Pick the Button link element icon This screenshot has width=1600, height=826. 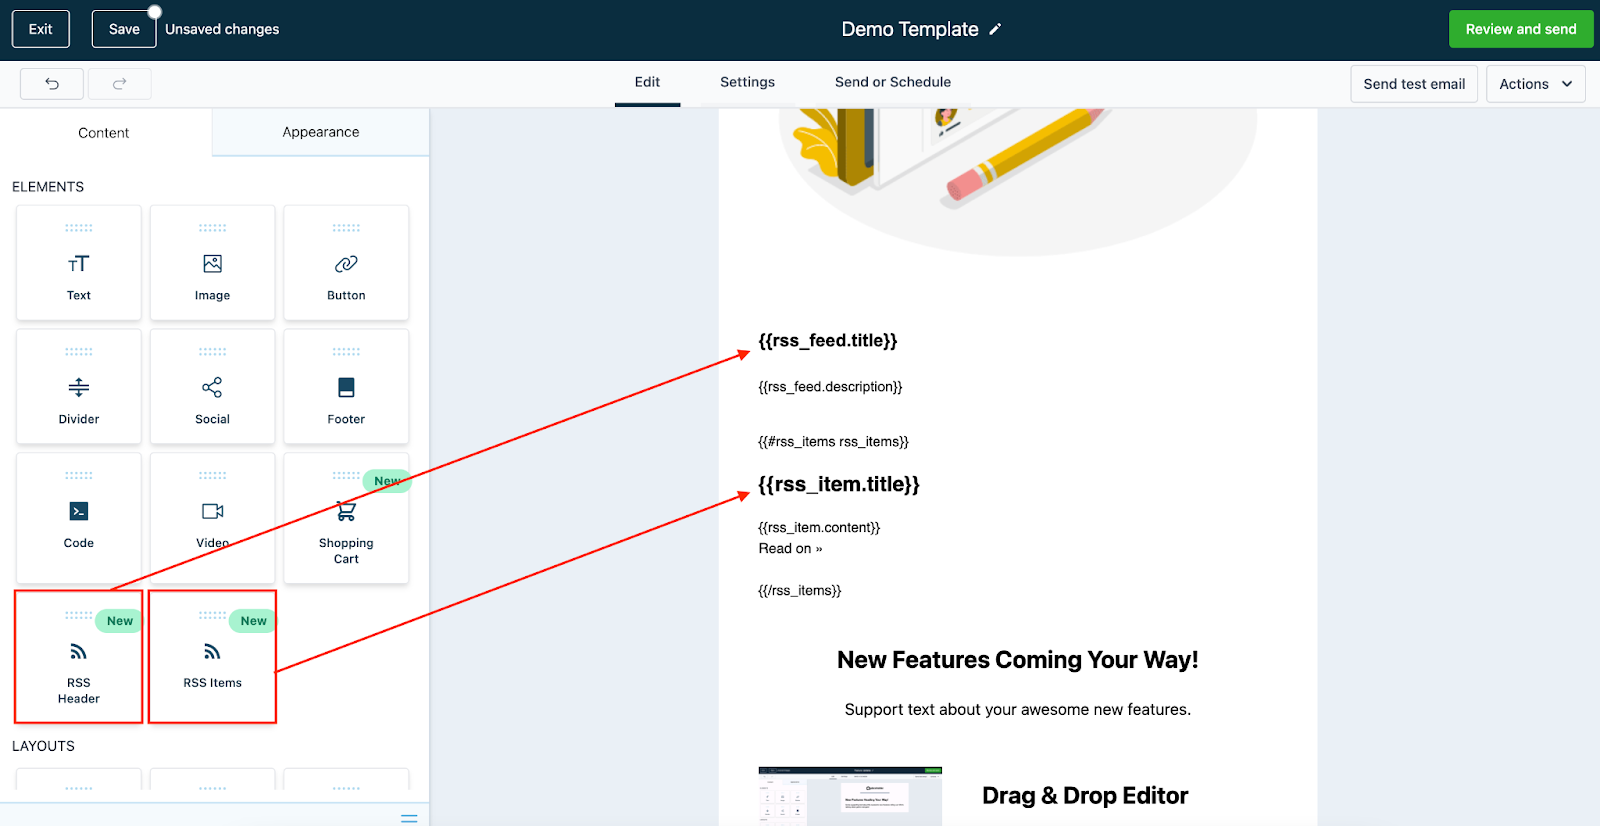pos(346,264)
